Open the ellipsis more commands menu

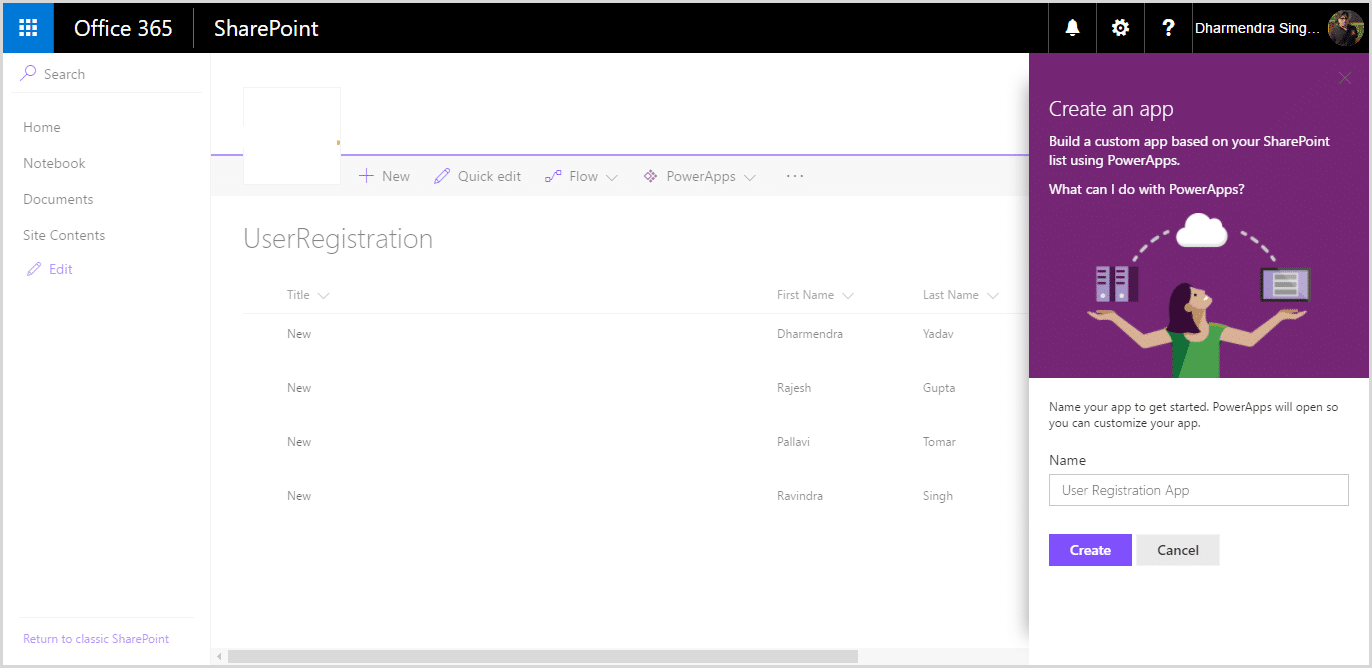point(795,176)
